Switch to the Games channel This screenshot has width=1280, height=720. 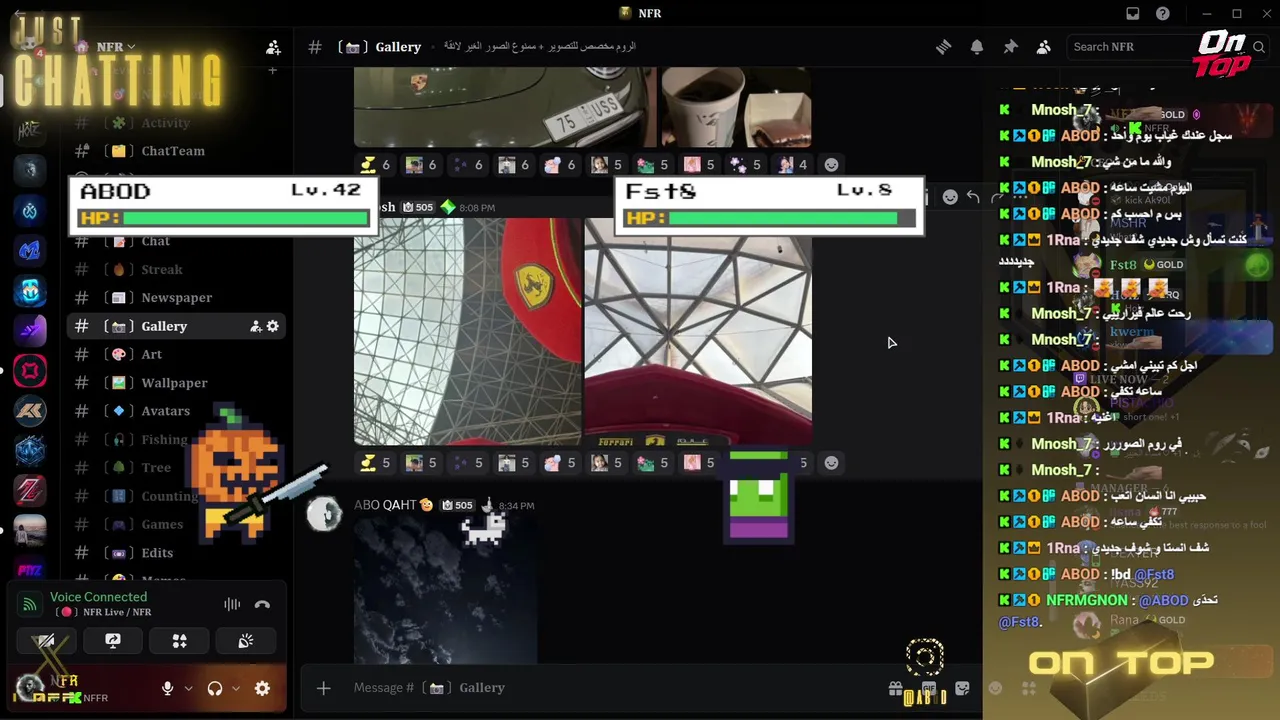tap(178, 524)
